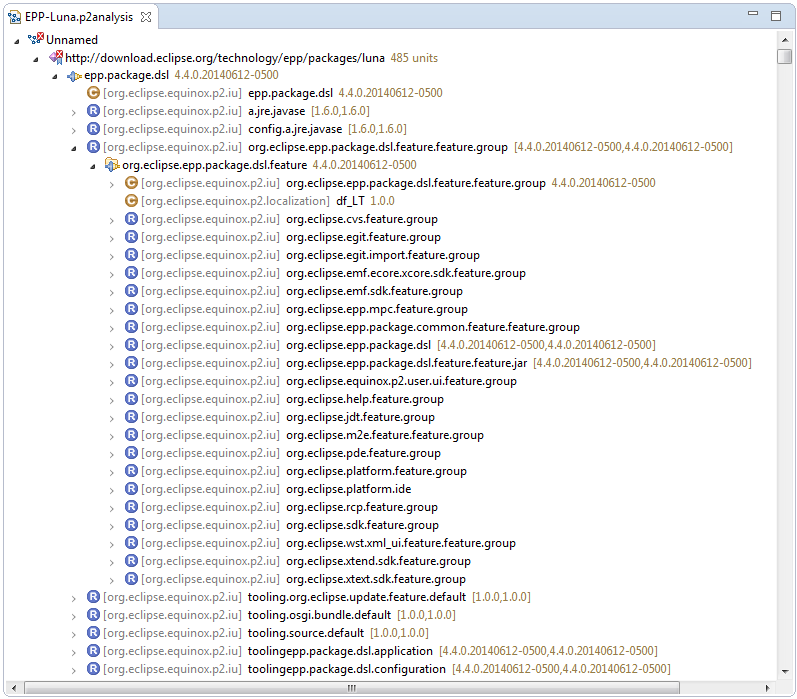The image size is (797, 699).
Task: Click the R requirement icon for a.jre.javase
Action: tap(94, 110)
